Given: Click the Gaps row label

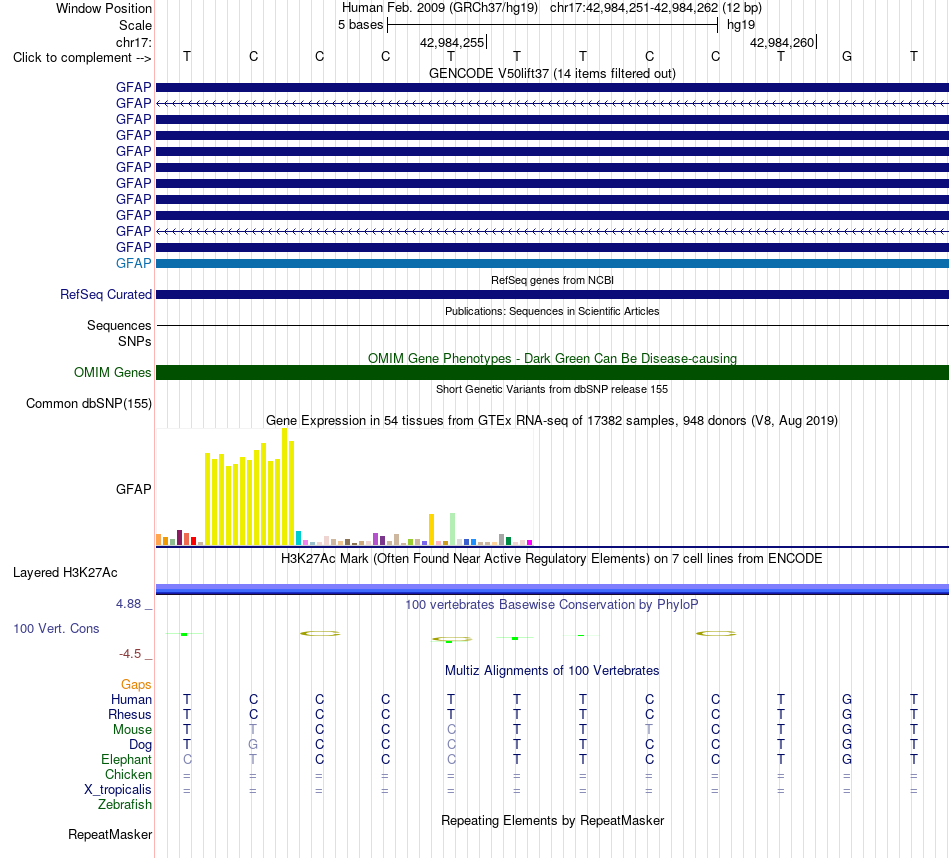Looking at the screenshot, I should click(136, 684).
